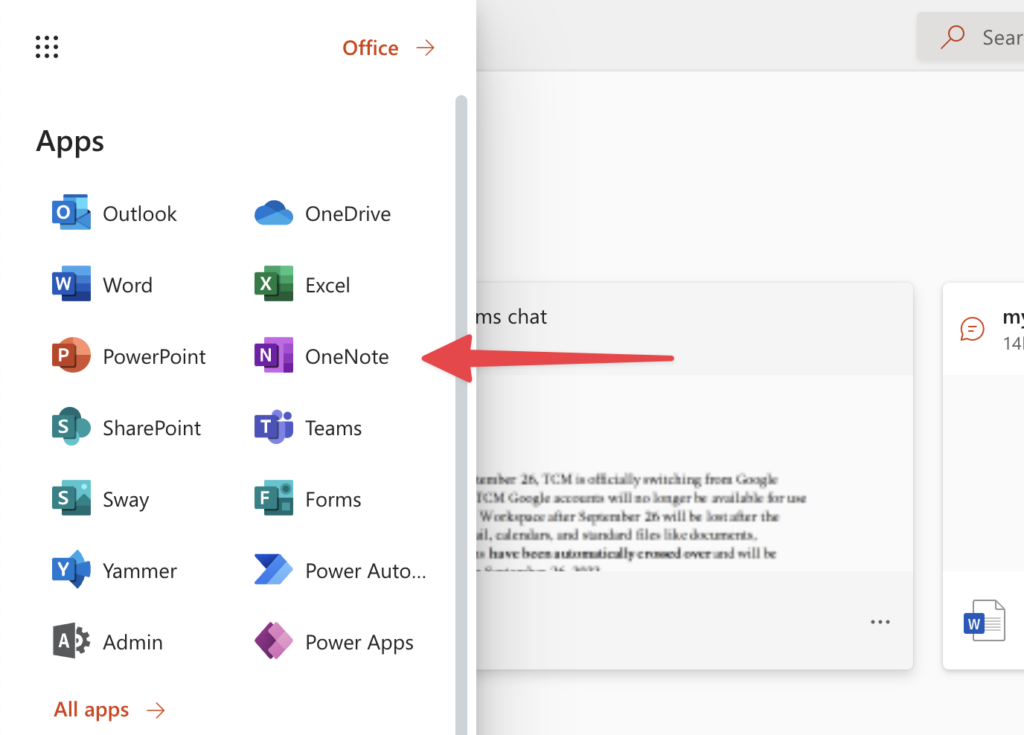This screenshot has height=735, width=1024.
Task: Open the three-dot menu on document card
Action: 880,622
